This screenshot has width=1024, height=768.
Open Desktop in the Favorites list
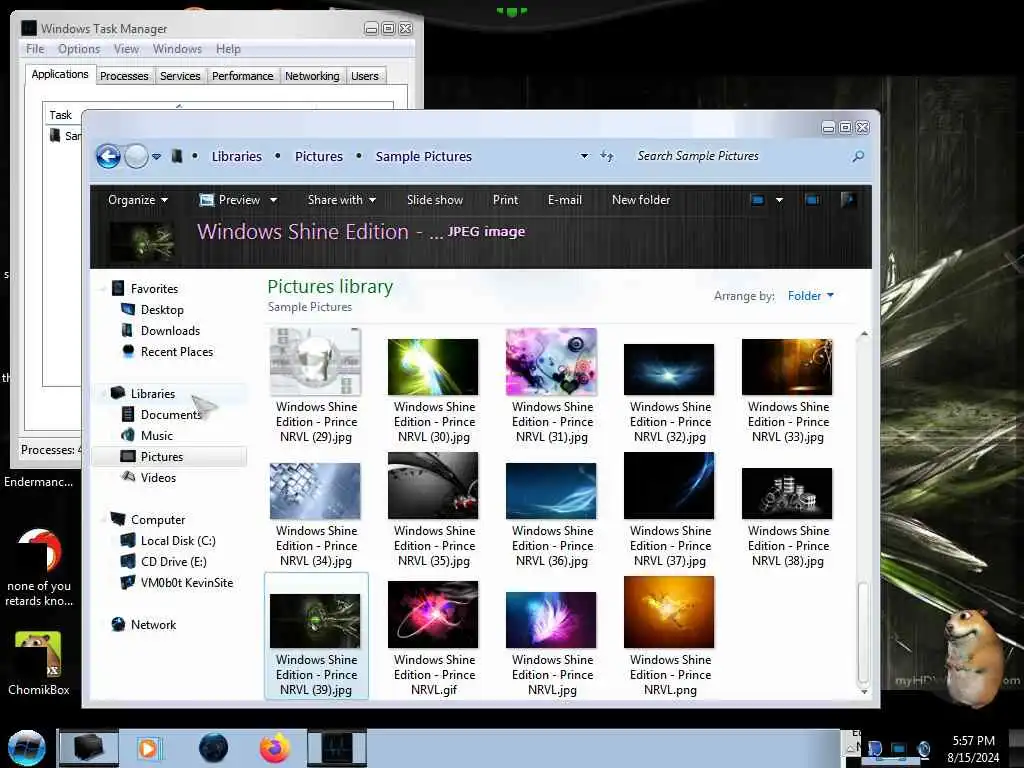[162, 310]
